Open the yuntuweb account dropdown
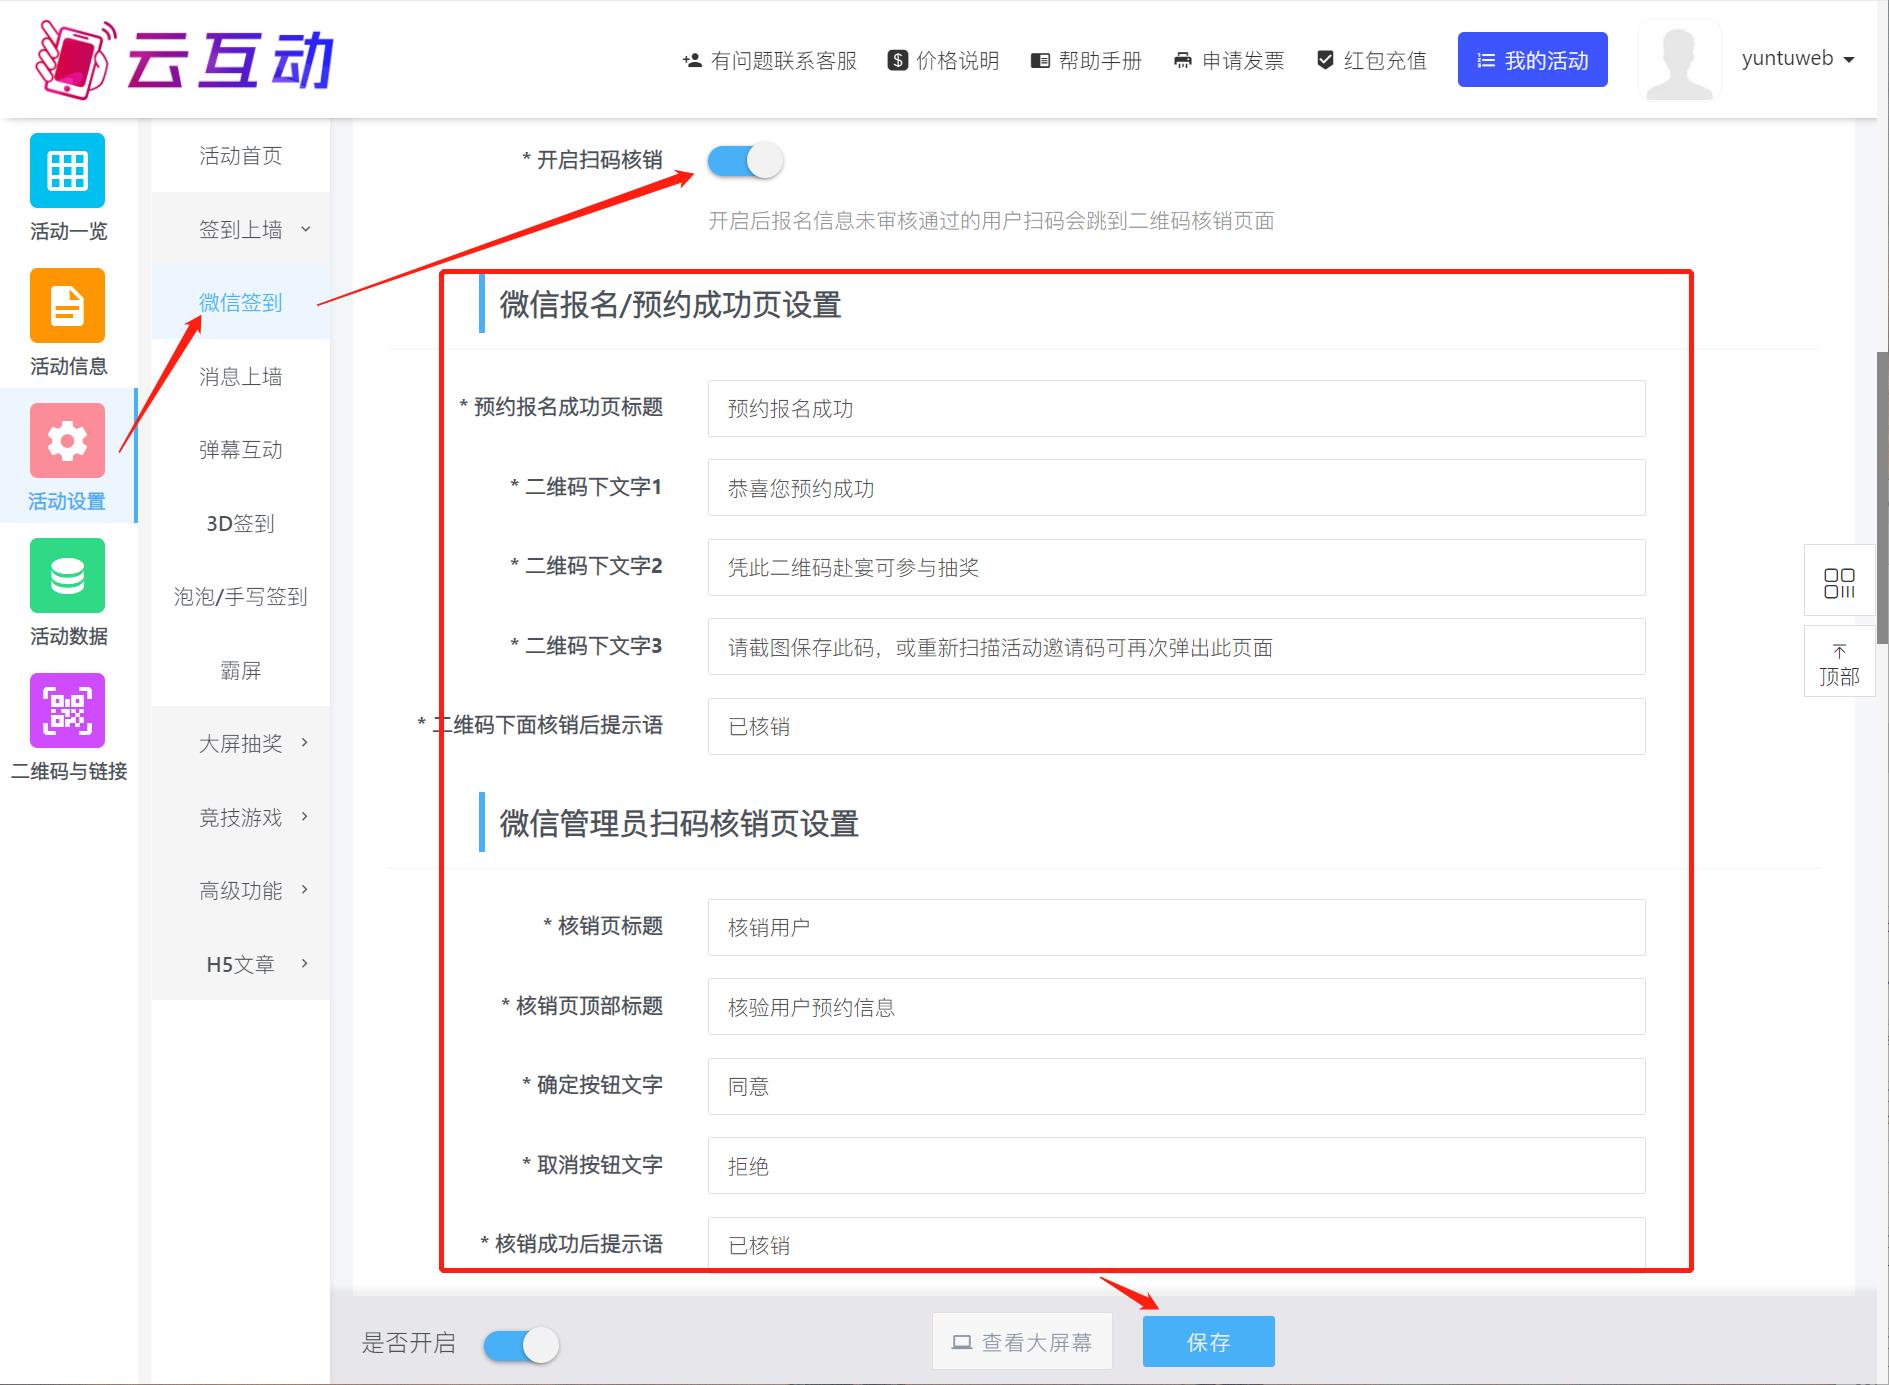The width and height of the screenshot is (1889, 1385). [x=1797, y=59]
